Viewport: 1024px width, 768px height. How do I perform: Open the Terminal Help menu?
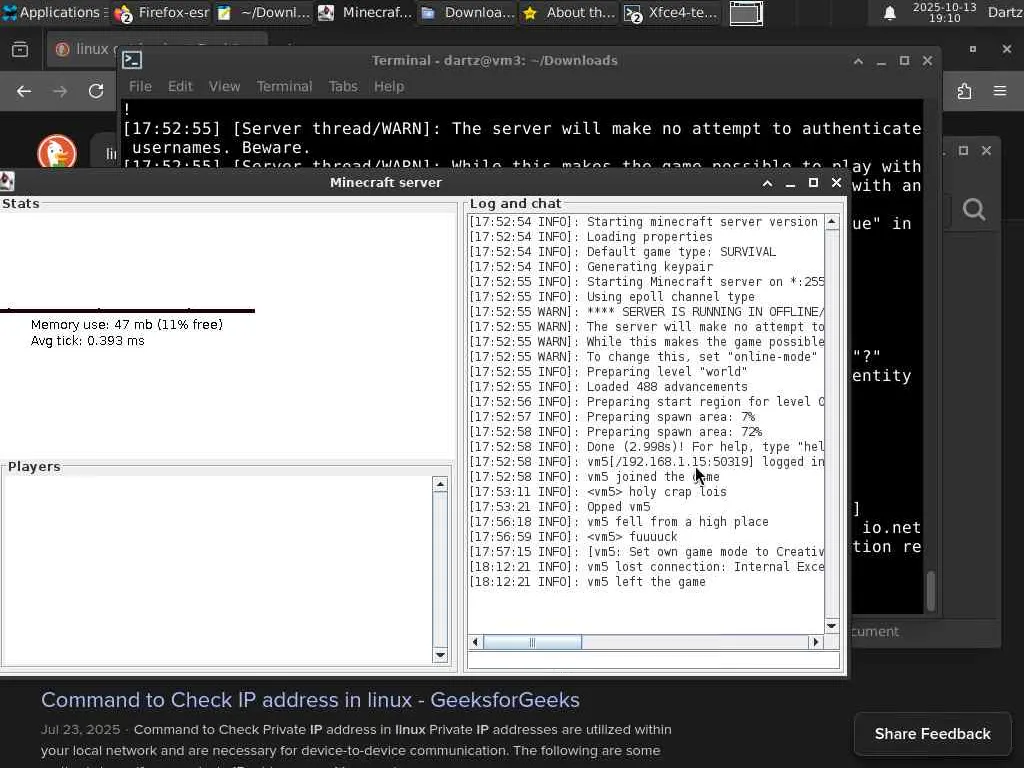[389, 86]
